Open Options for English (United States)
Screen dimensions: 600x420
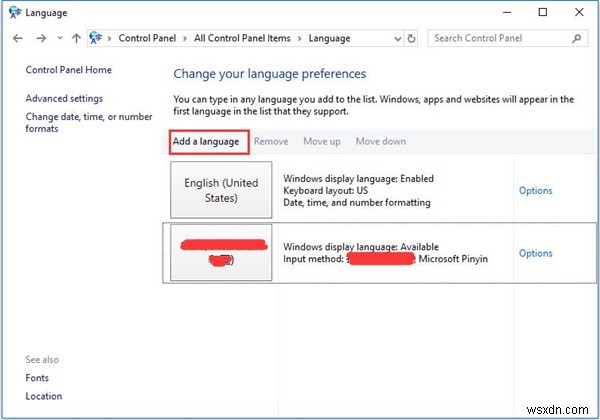[535, 190]
